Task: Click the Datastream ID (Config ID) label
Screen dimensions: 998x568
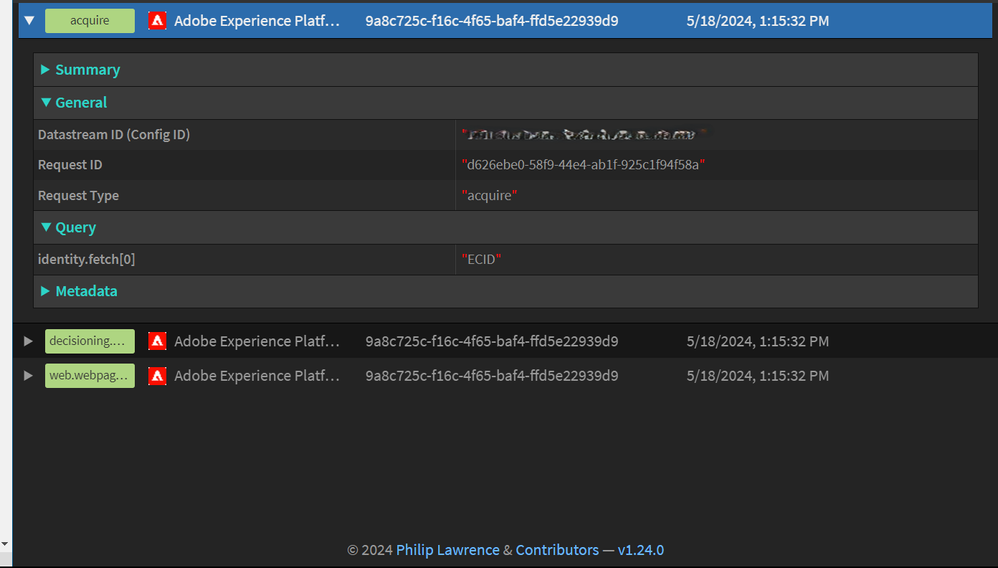Action: pos(114,134)
